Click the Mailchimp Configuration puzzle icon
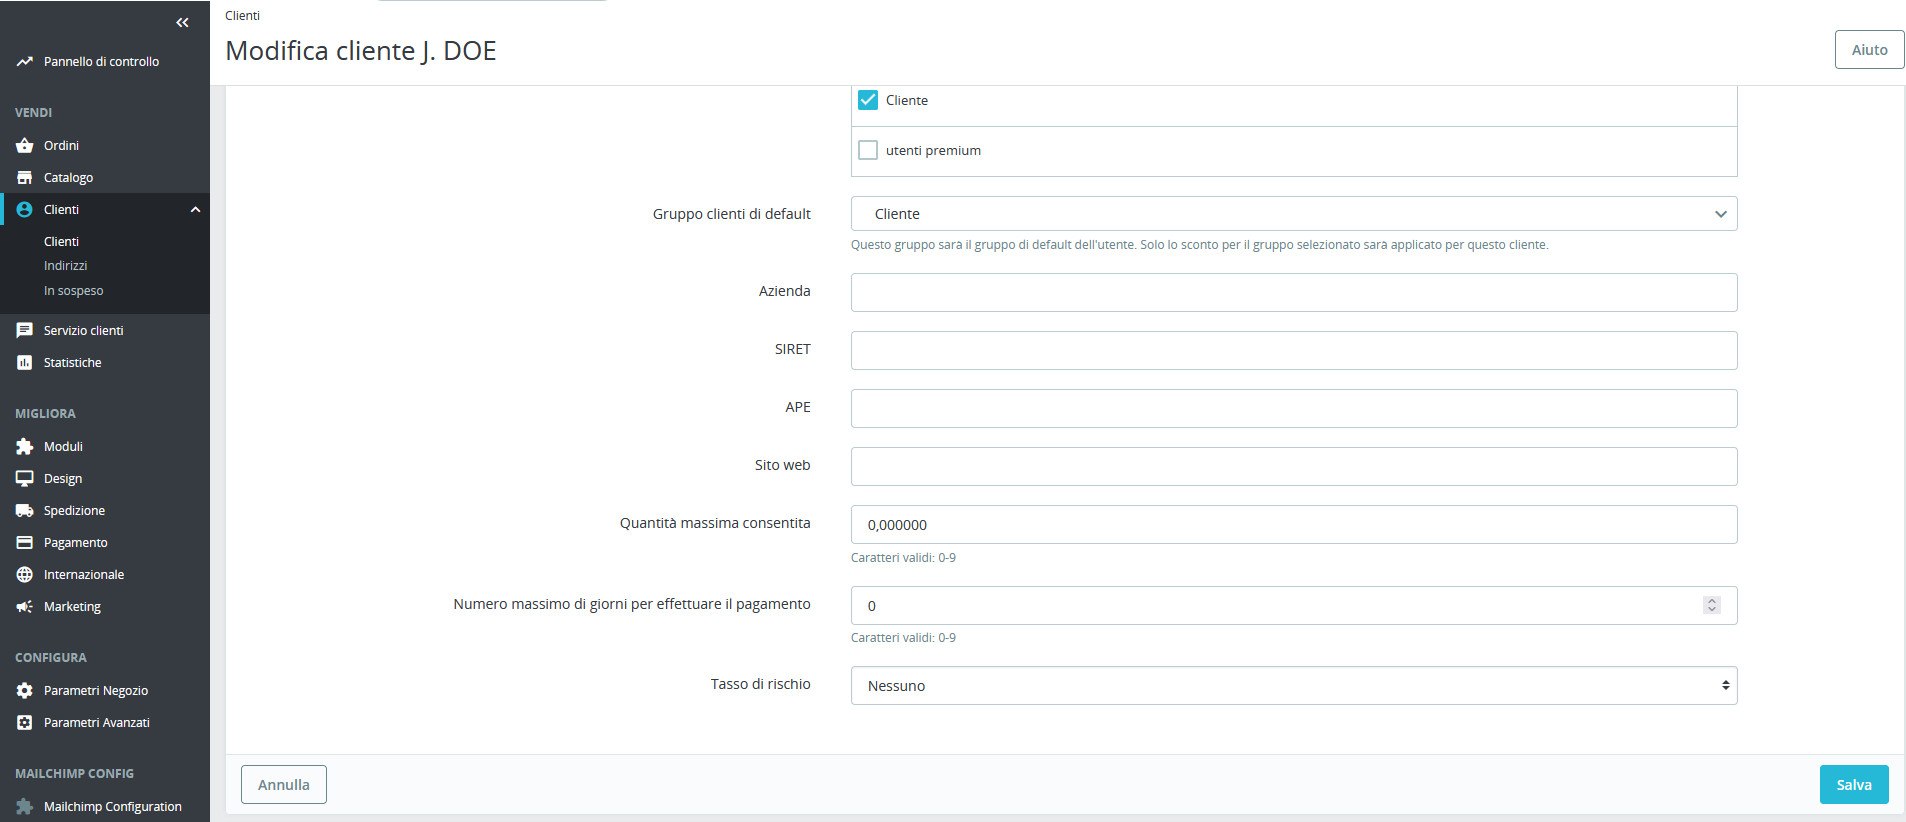The image size is (1906, 822). (x=25, y=807)
